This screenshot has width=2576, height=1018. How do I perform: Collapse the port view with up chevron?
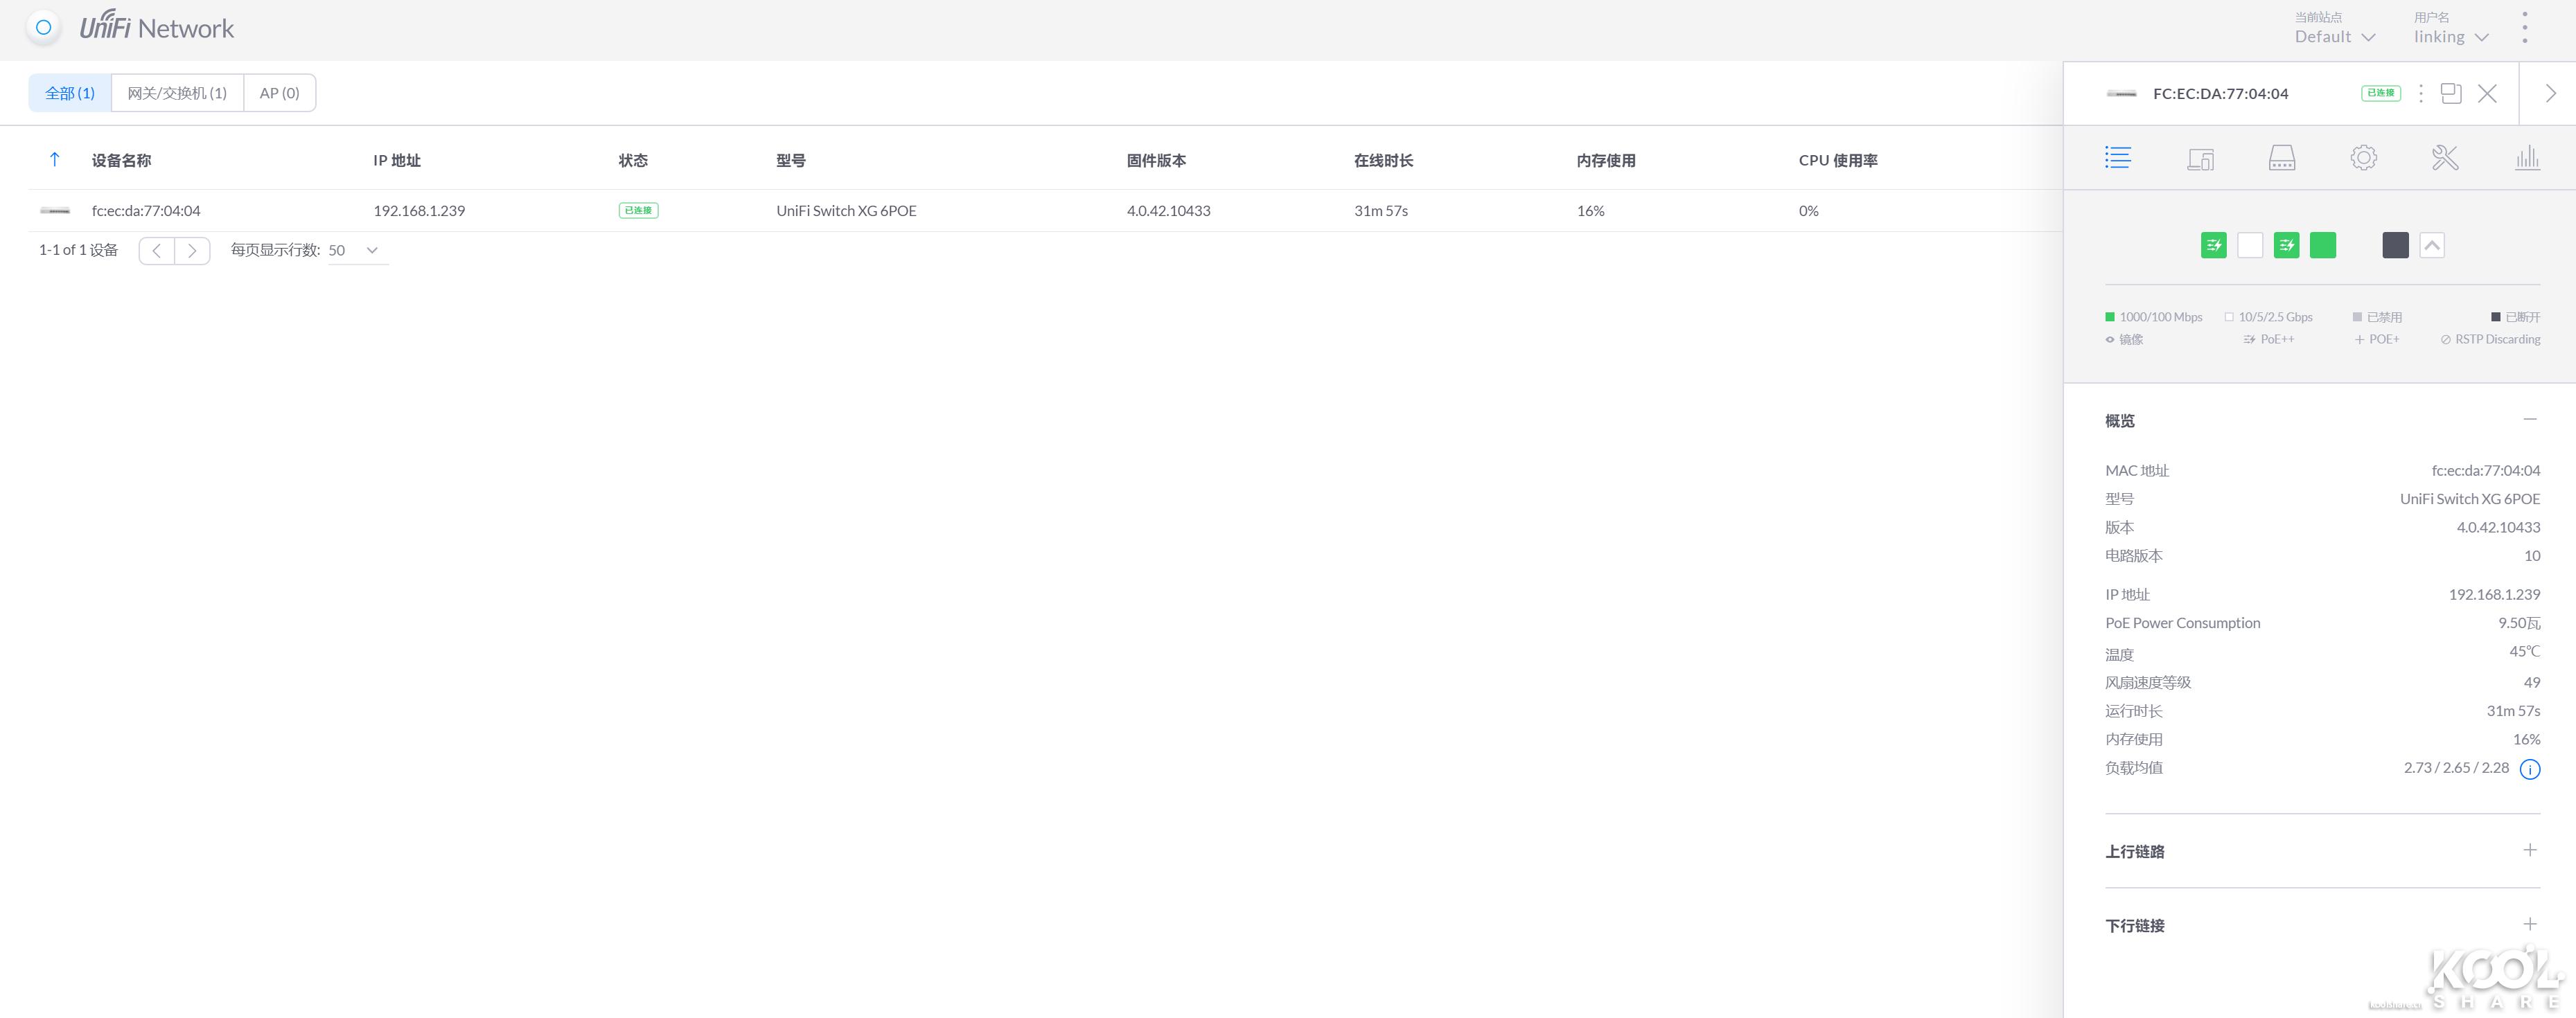point(2432,245)
